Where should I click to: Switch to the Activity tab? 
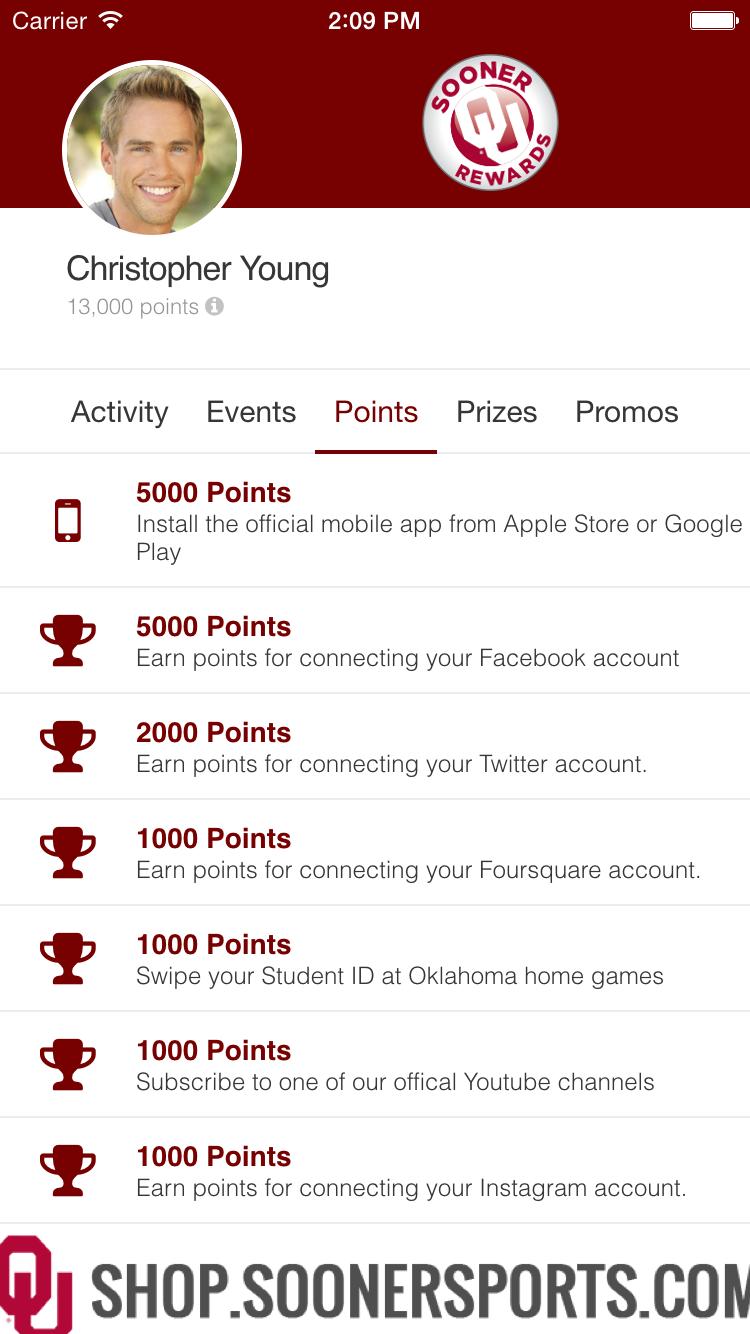pos(120,412)
